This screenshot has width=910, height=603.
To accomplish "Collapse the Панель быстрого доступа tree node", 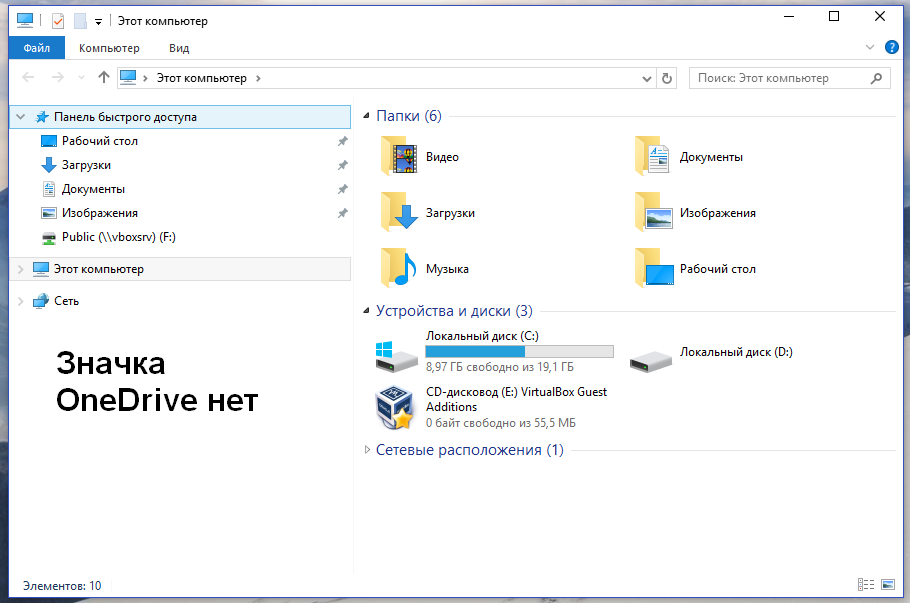I will click(x=21, y=117).
